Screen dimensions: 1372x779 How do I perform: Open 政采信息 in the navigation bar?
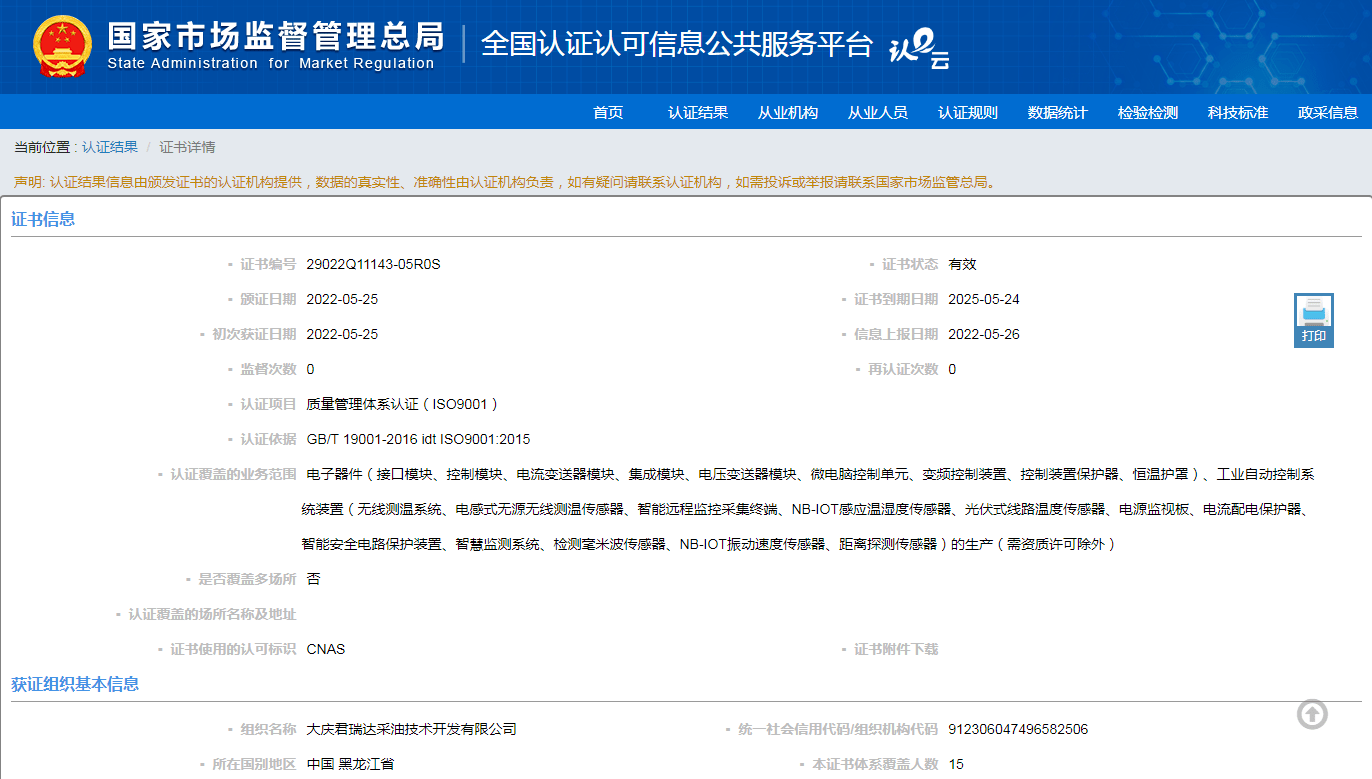click(1328, 113)
